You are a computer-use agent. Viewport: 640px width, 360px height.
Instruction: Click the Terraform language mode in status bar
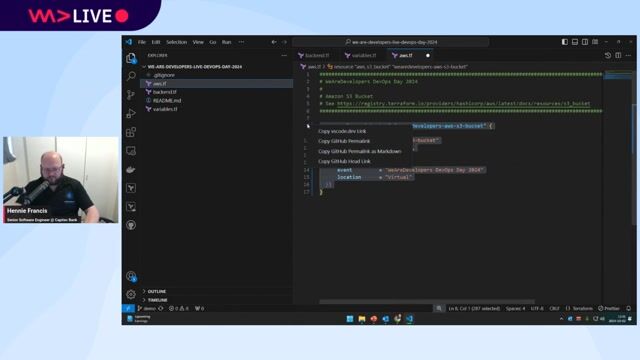point(580,309)
